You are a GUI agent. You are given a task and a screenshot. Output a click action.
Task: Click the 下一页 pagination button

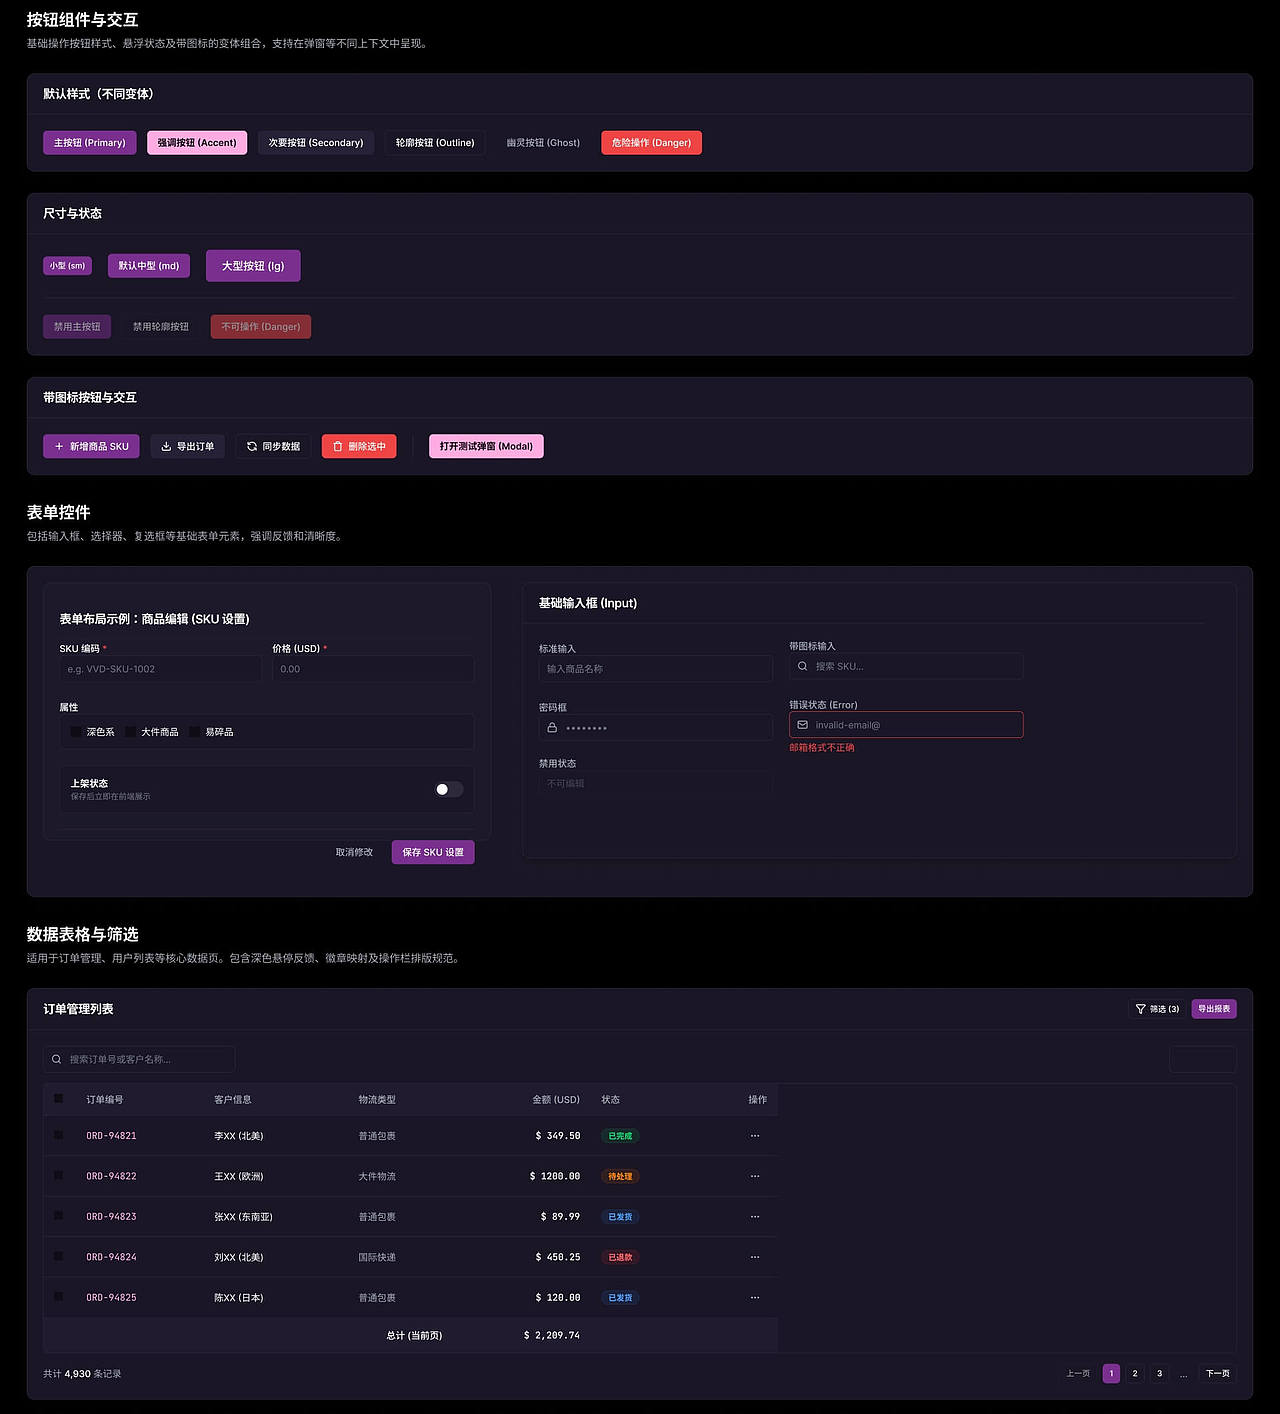click(1218, 1373)
